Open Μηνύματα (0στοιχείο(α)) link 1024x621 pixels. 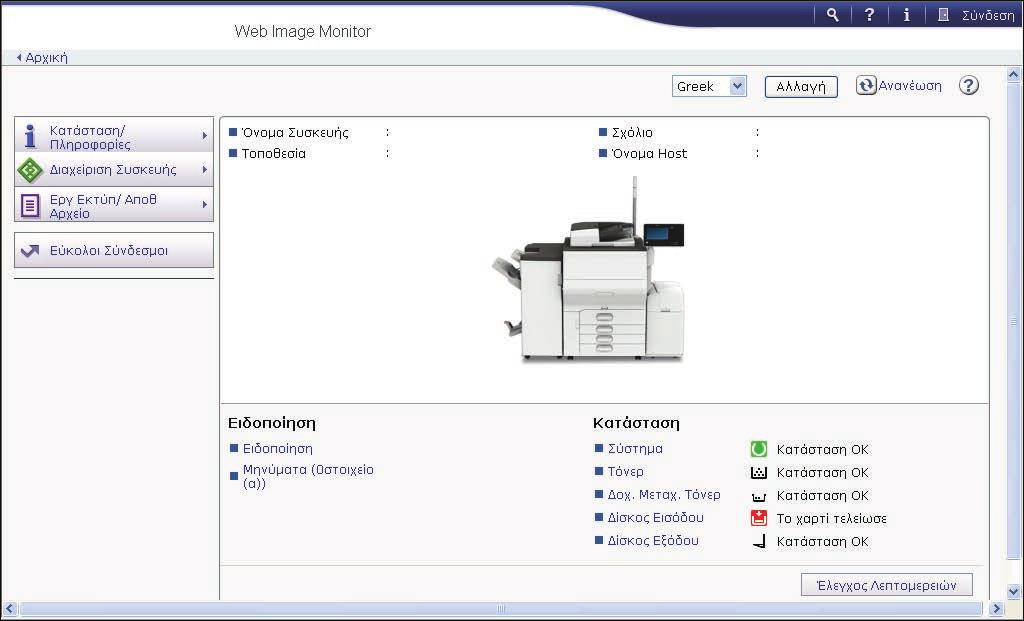click(308, 476)
